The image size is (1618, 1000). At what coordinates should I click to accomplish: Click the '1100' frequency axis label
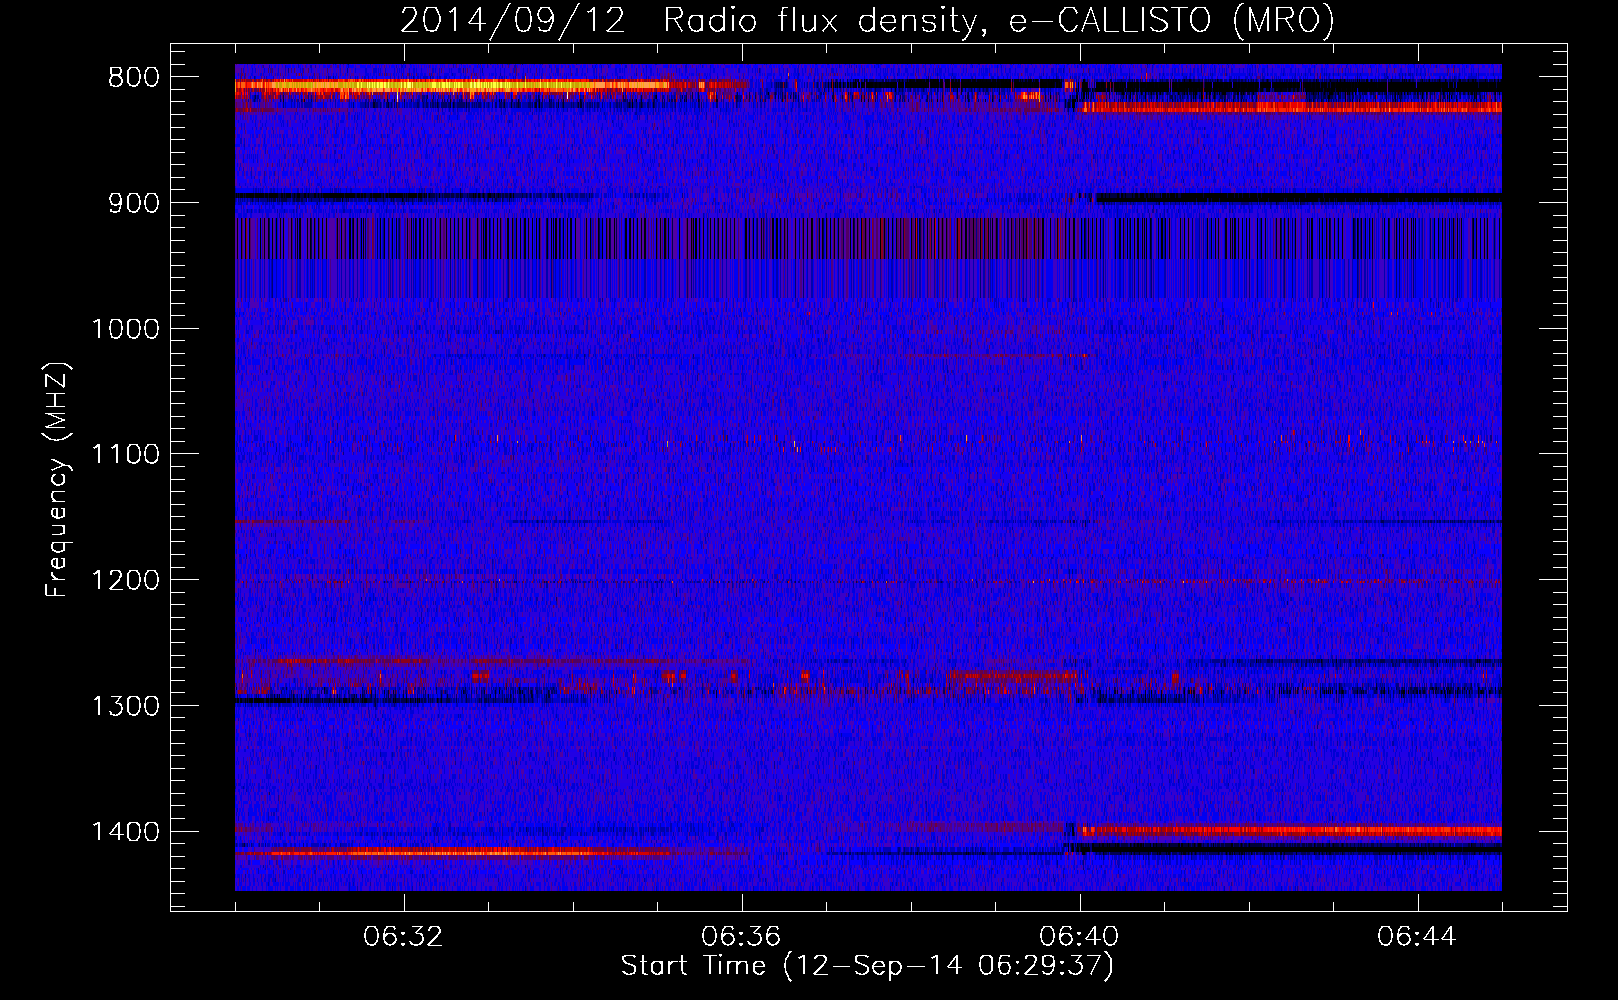pos(125,455)
